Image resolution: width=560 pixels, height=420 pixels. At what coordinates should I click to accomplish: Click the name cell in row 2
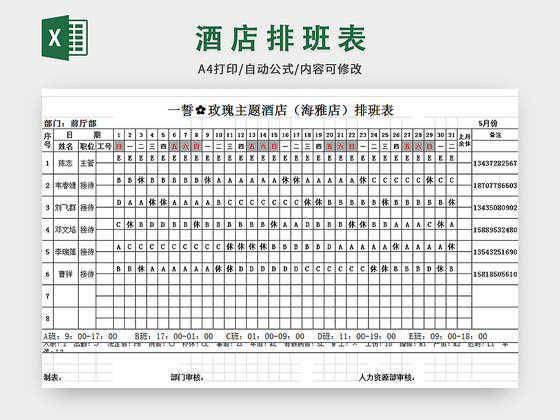pyautogui.click(x=66, y=185)
